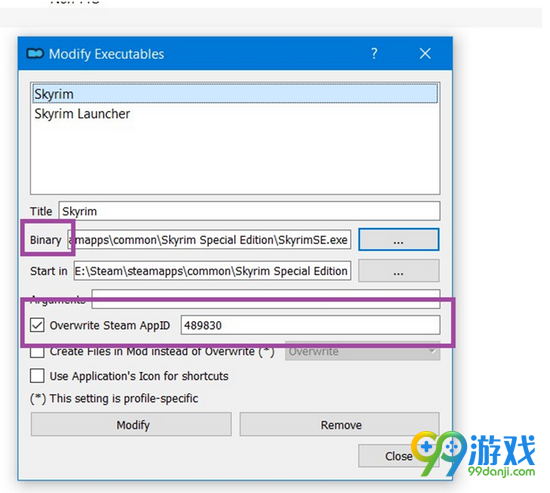550x493 pixels.
Task: Click into the Title text field
Action: (249, 211)
